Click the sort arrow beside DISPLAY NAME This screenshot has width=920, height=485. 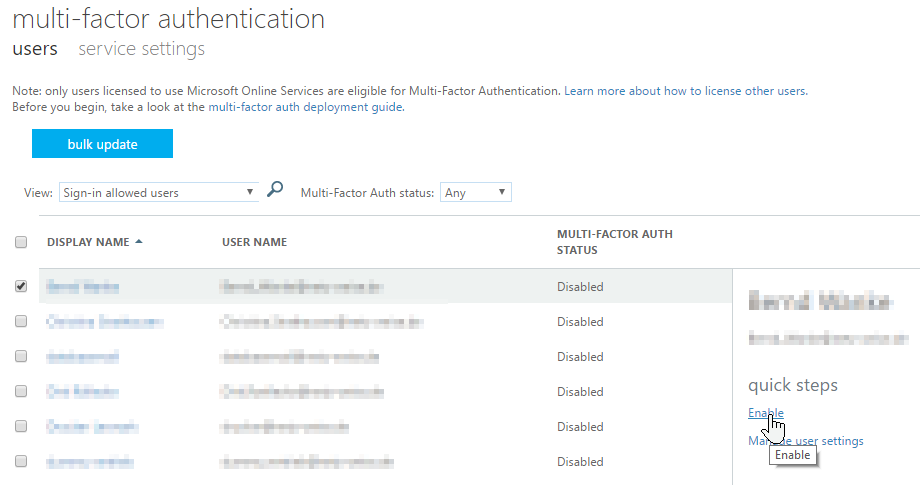(x=138, y=242)
